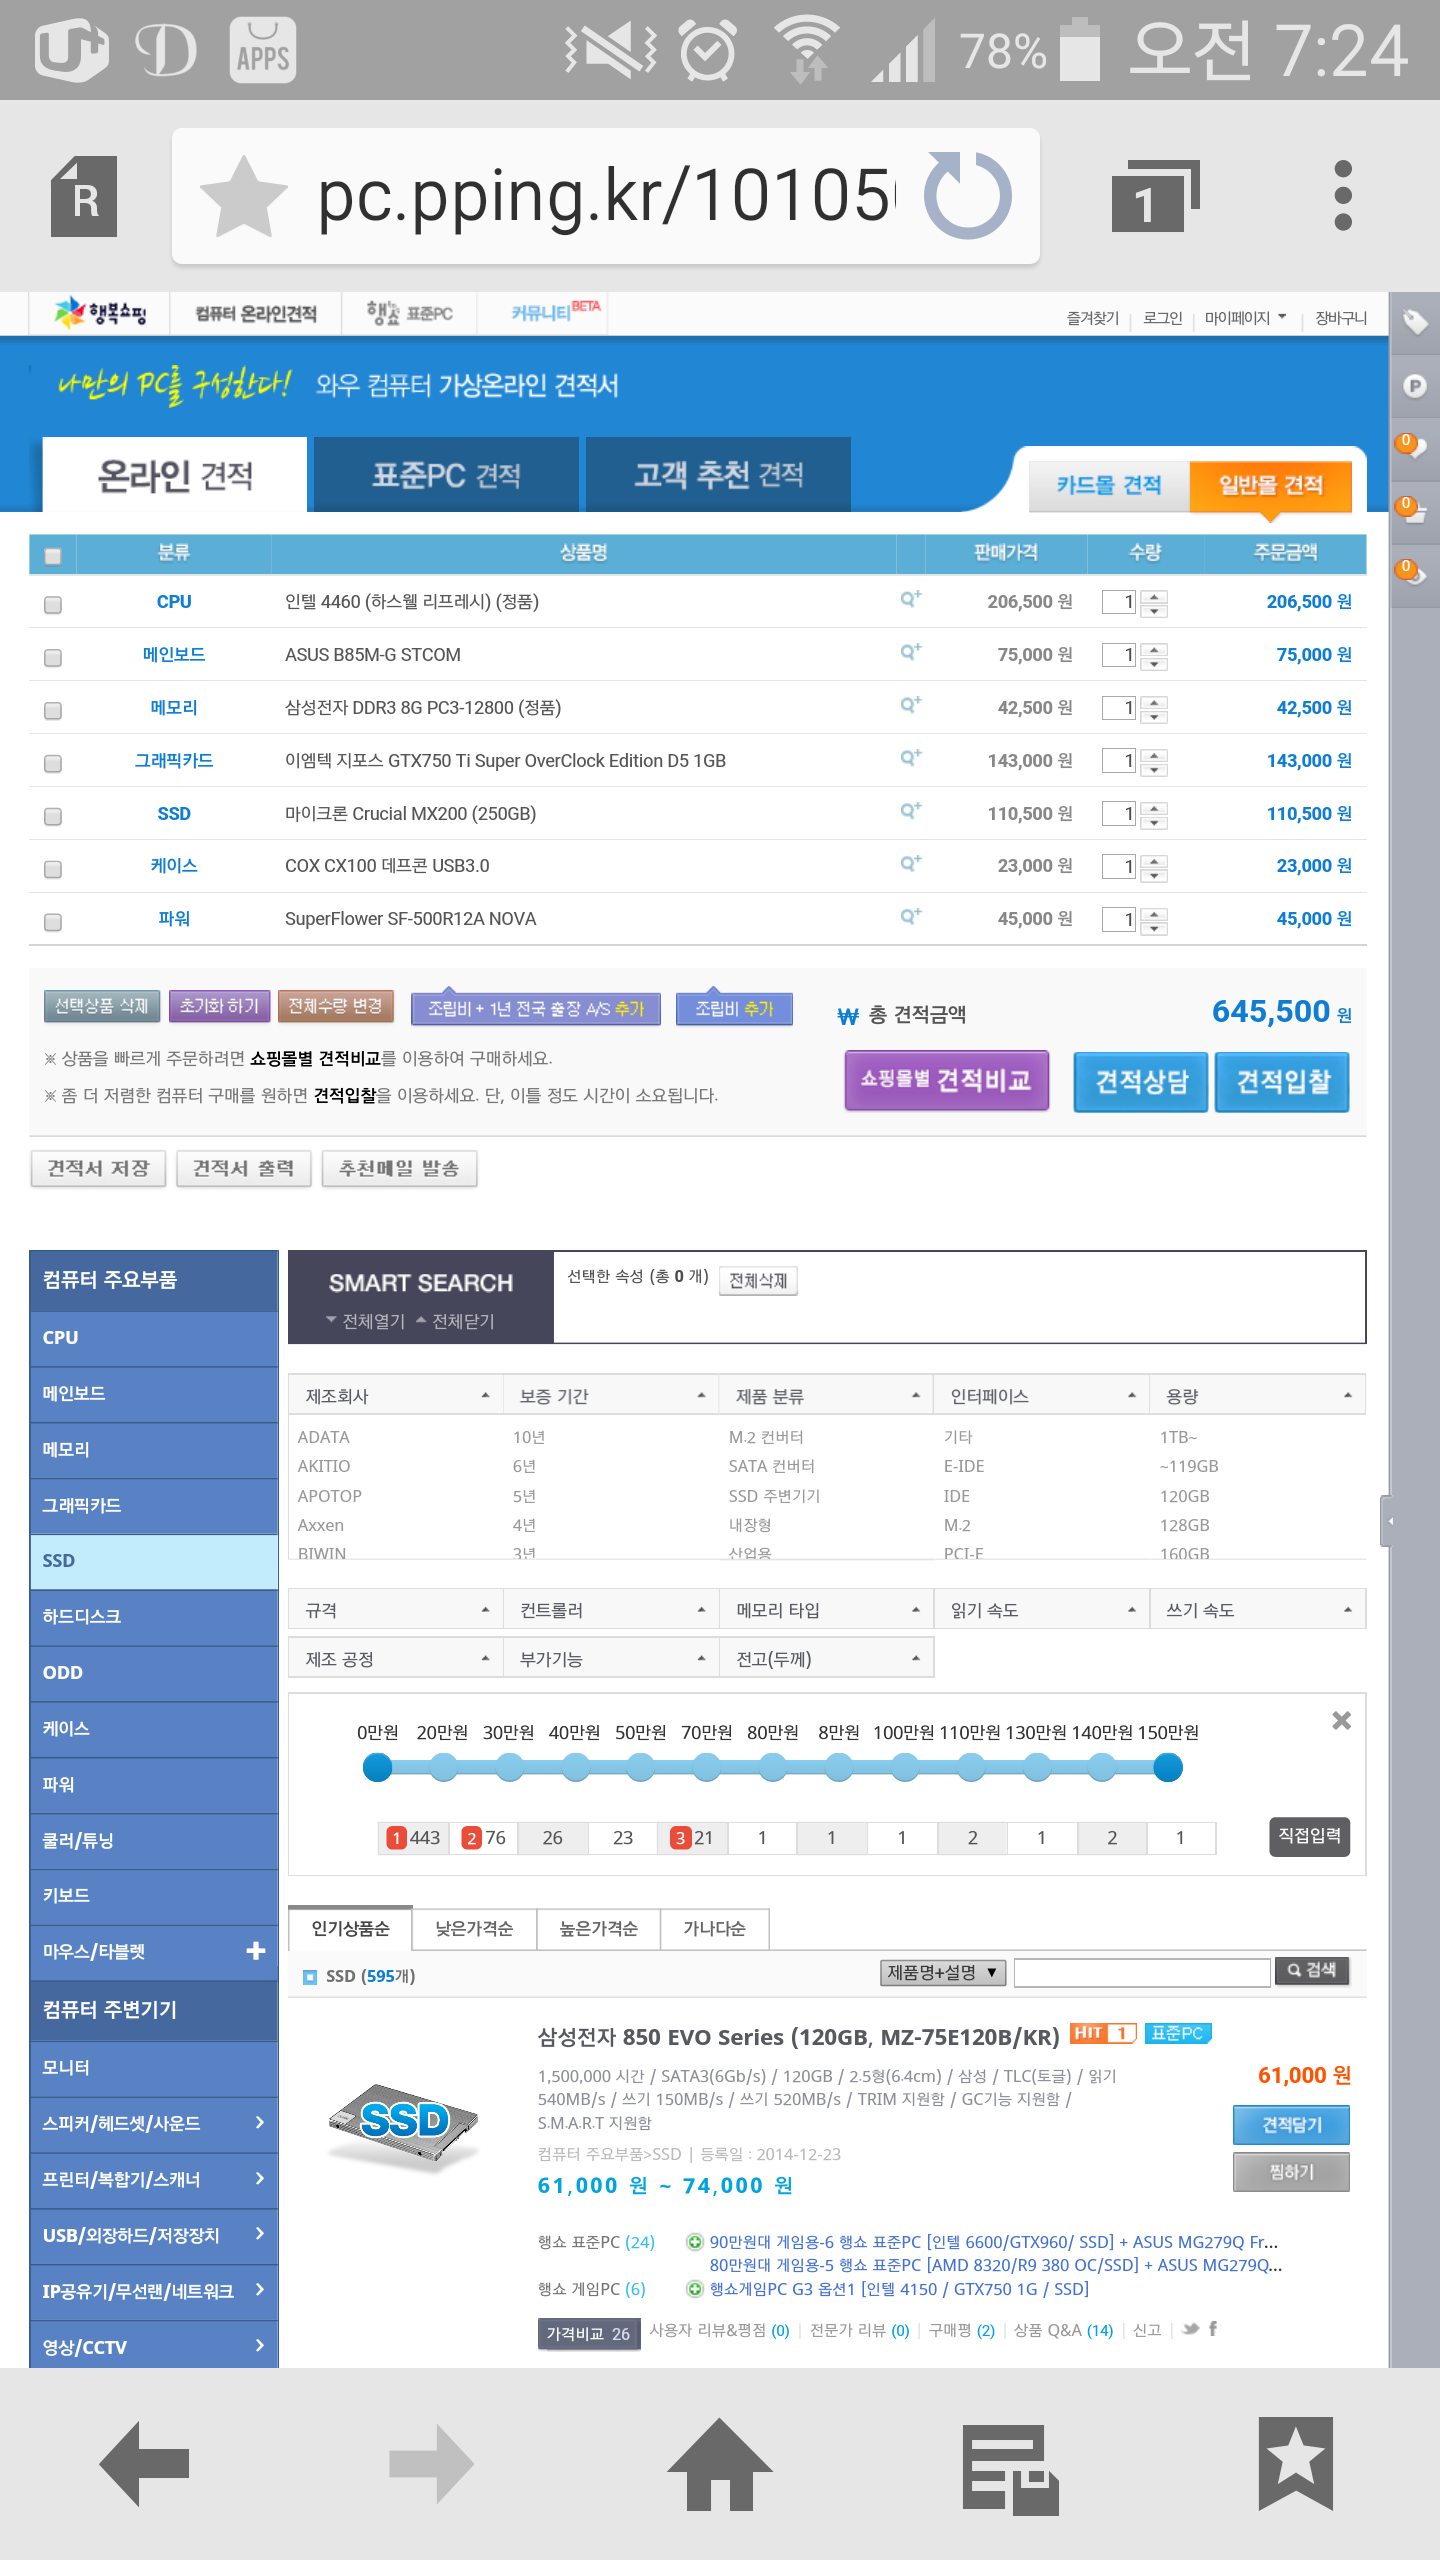
Task: Click the 견적서 저장 button
Action: [98, 1168]
